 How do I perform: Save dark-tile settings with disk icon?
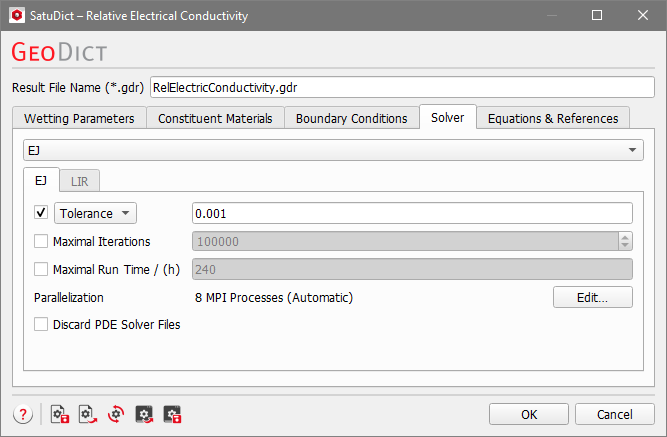point(172,414)
